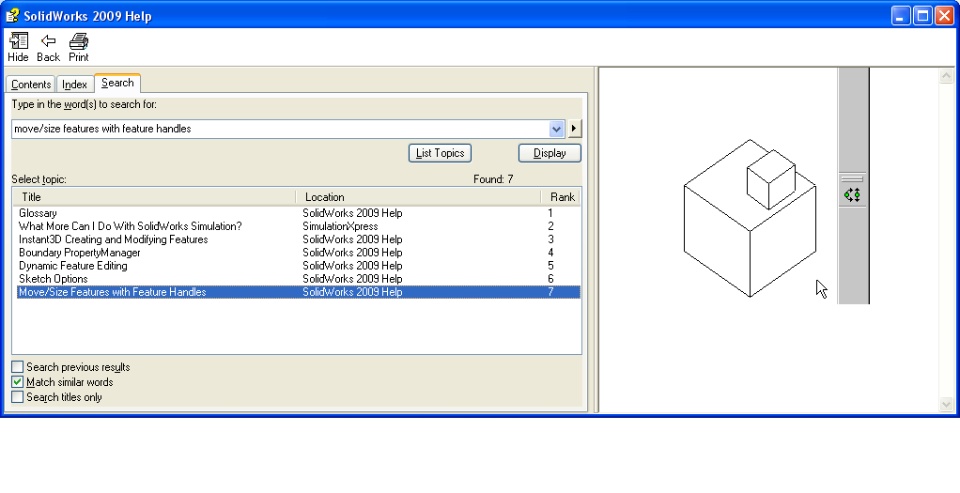
Task: Sort results by Rank column header
Action: 561,197
